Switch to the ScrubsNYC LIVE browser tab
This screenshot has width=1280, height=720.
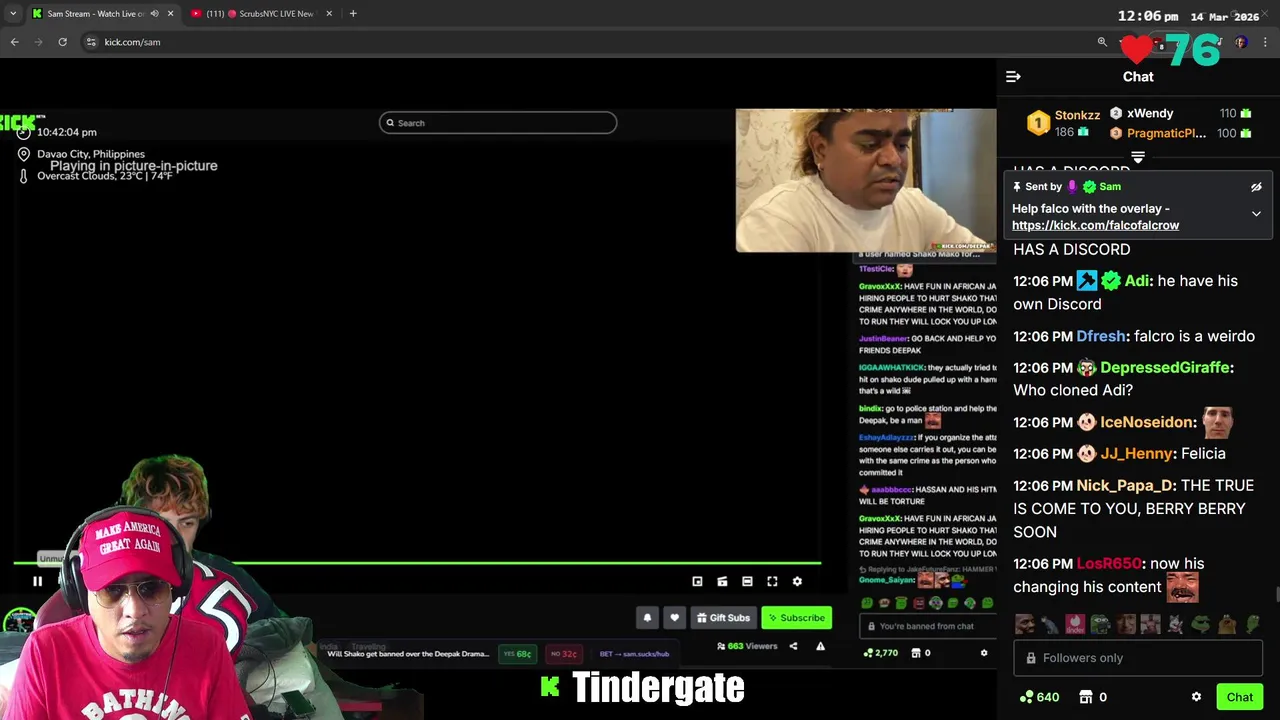[260, 14]
